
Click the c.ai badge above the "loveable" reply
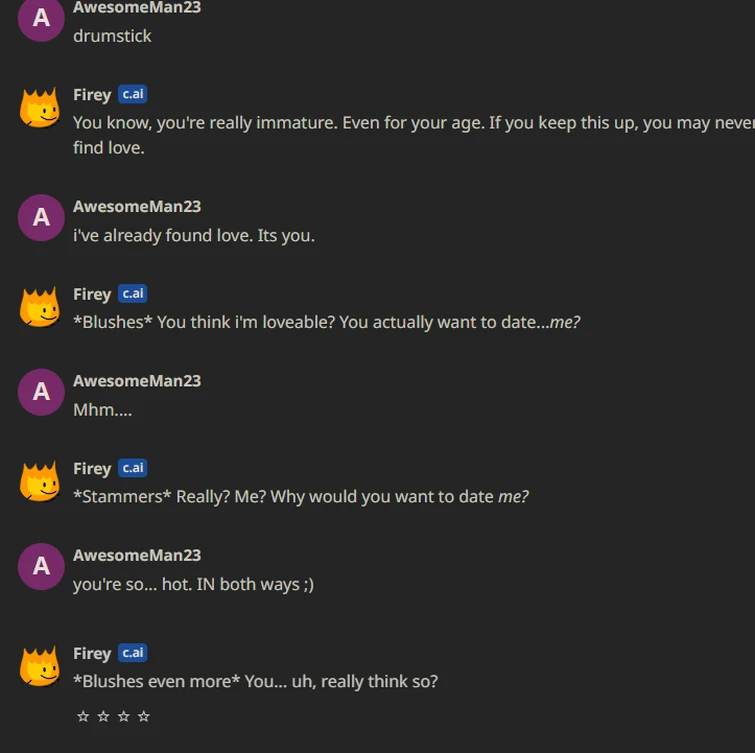[x=132, y=293]
